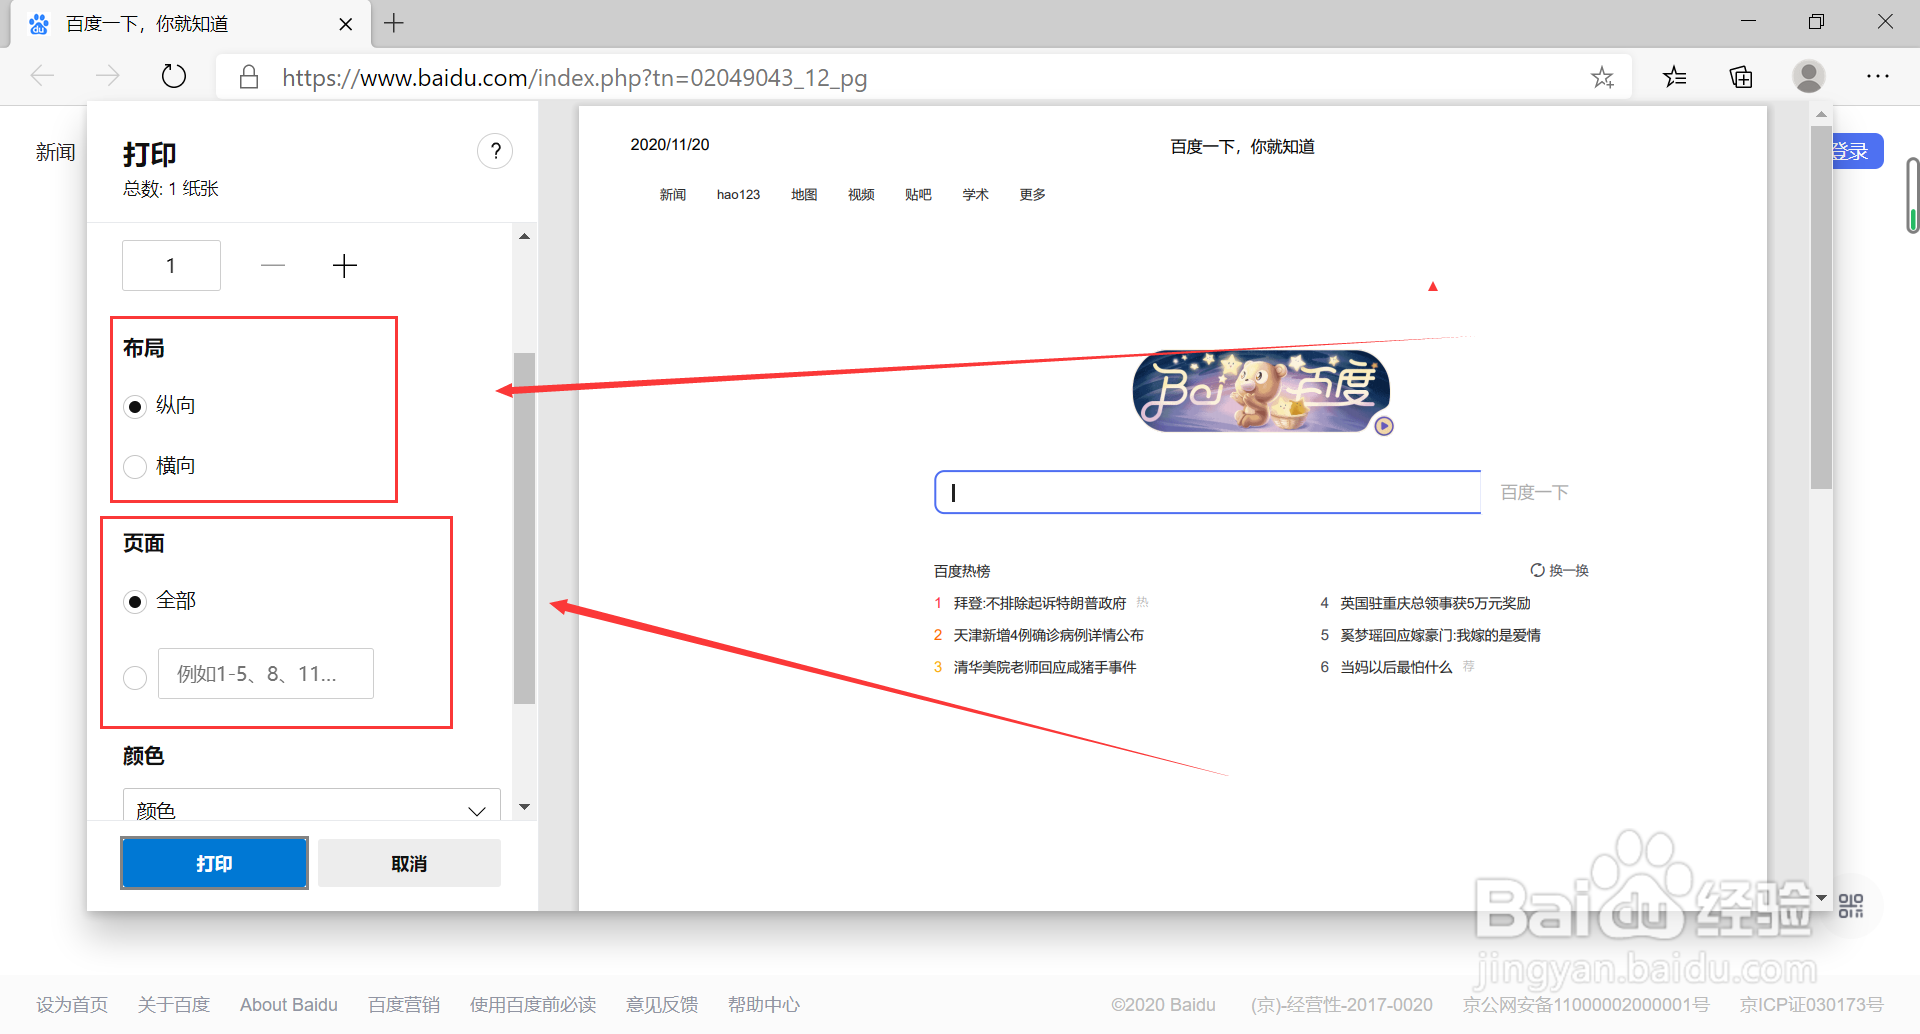Click the 取消 cancel button

coord(409,863)
